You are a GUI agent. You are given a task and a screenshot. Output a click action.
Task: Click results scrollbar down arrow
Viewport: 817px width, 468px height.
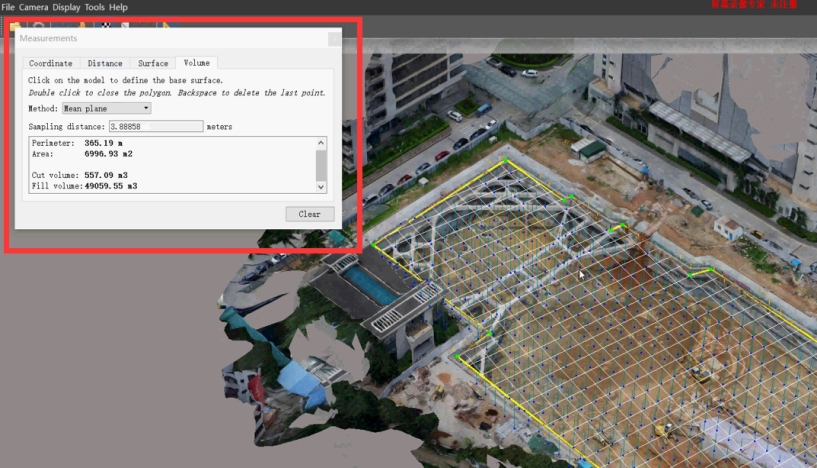[x=321, y=187]
